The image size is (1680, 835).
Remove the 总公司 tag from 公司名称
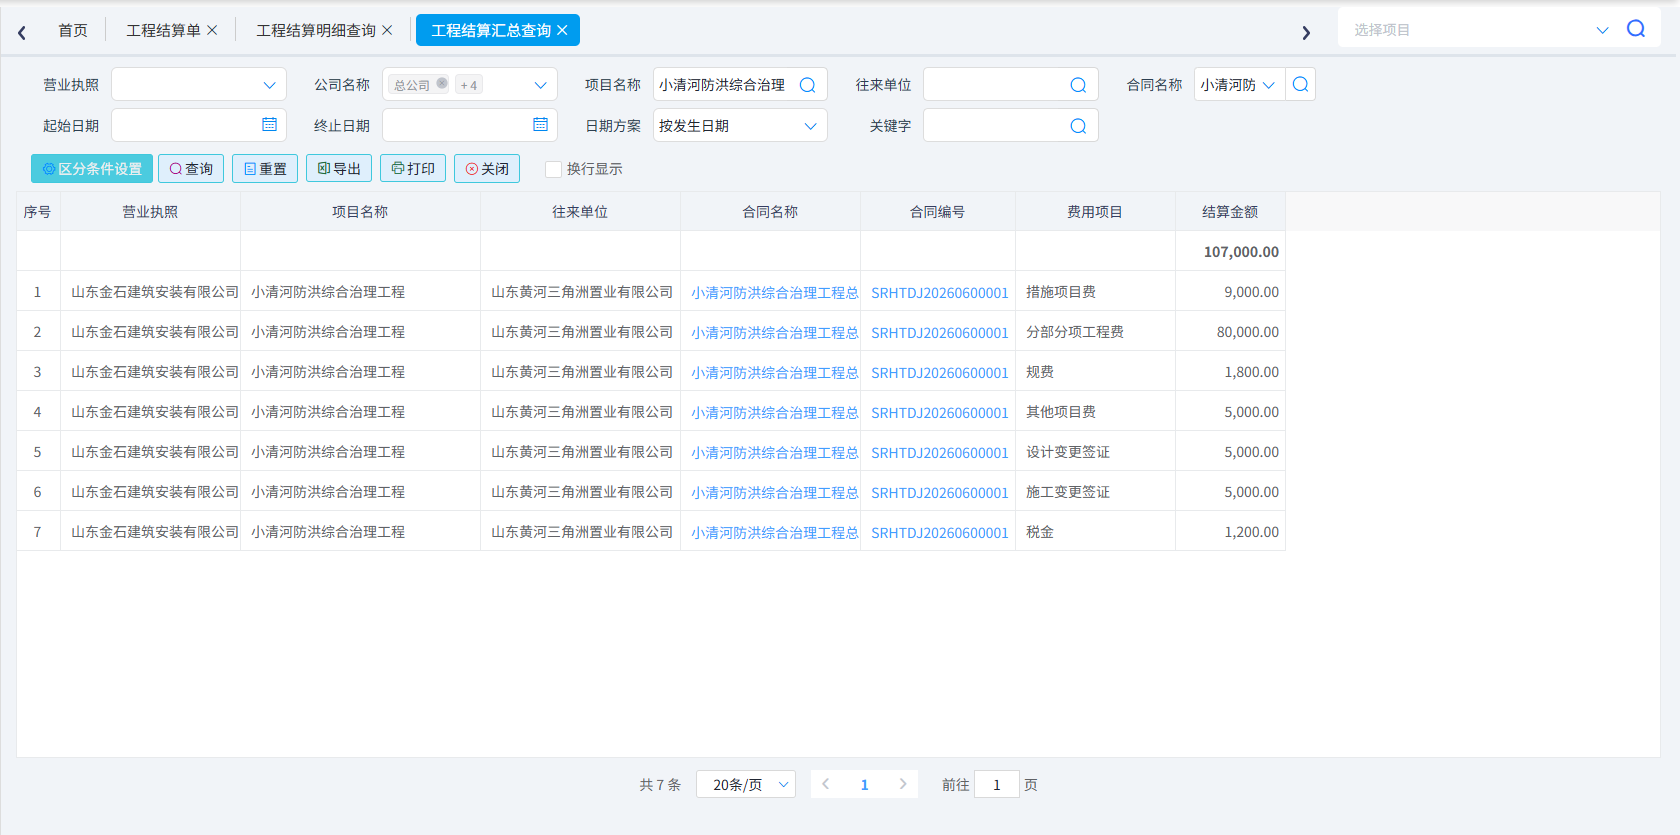coord(442,84)
